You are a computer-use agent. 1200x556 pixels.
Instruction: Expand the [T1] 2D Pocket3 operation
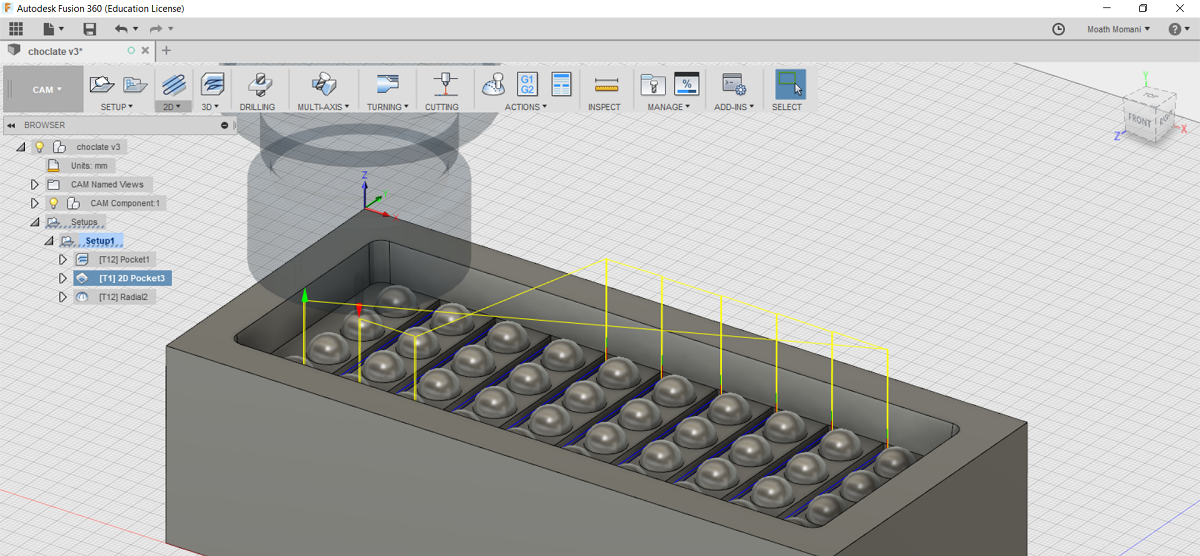click(63, 278)
